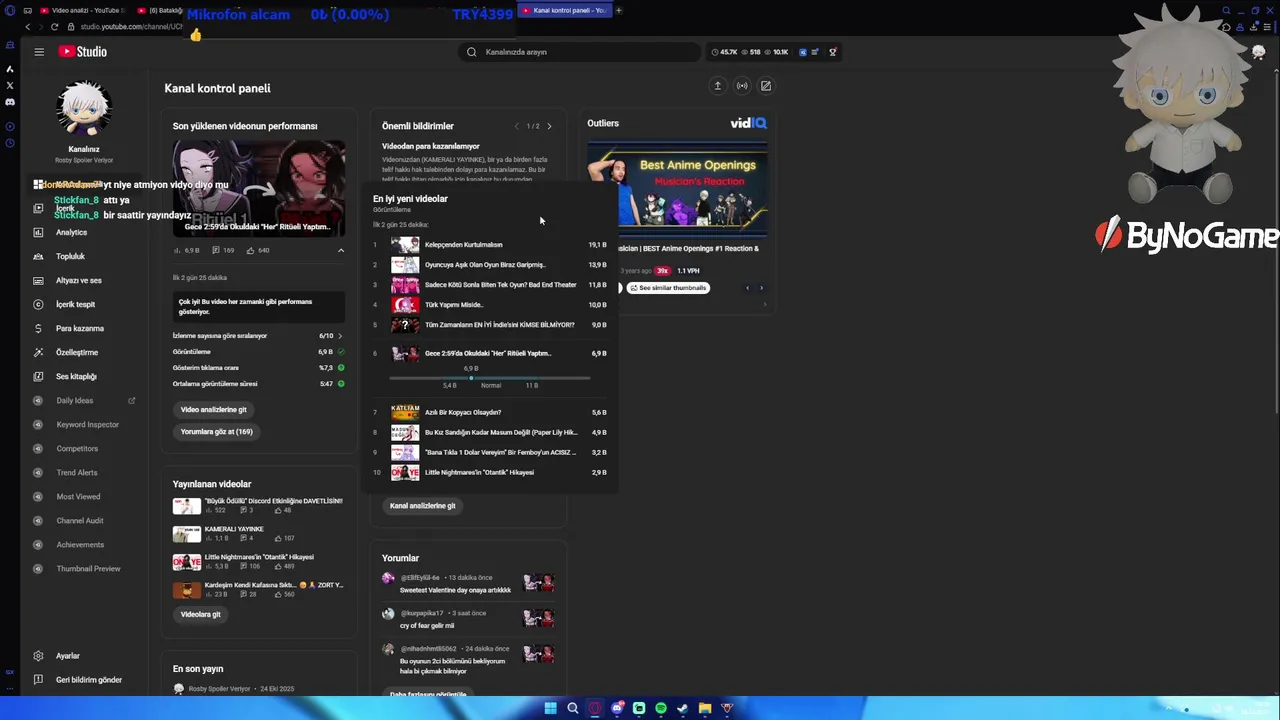This screenshot has height=720, width=1280.
Task: Click the Channel Audit sidebar icon
Action: click(x=38, y=520)
